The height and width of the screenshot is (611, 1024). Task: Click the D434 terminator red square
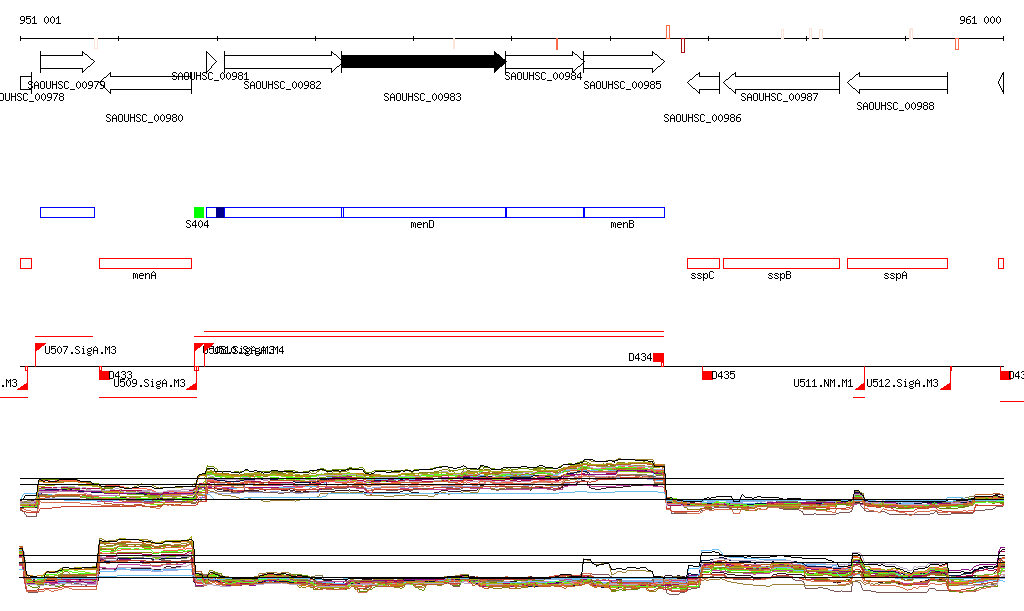click(658, 357)
